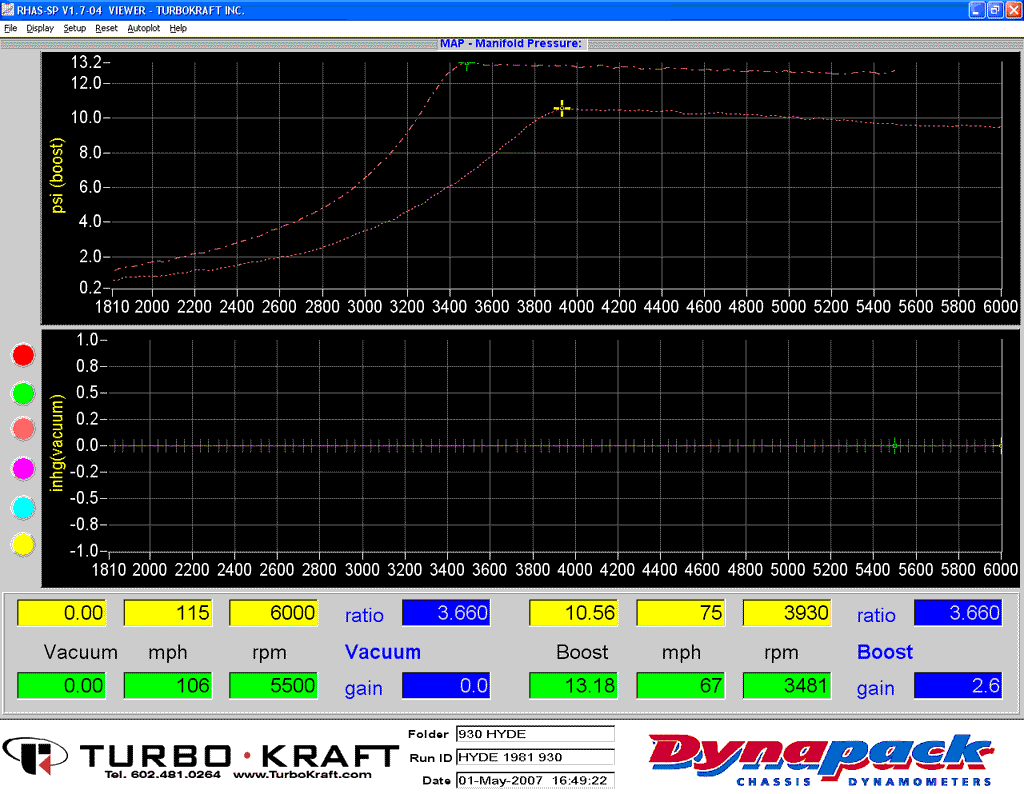Click the Folder field showing 930 HYDE
The width and height of the screenshot is (1024, 794).
tap(535, 733)
